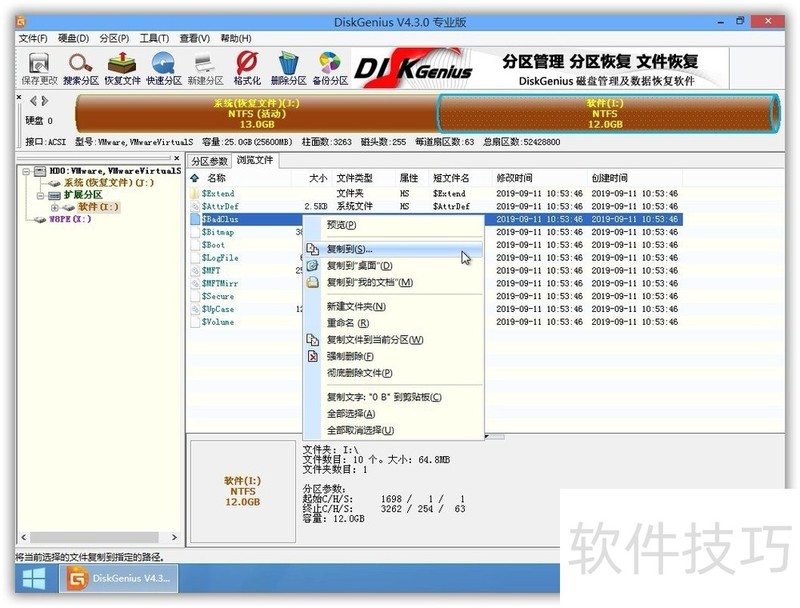Choose 复制文字 到剪贴板(C) menu entry
This screenshot has height=608, width=800.
[x=393, y=397]
